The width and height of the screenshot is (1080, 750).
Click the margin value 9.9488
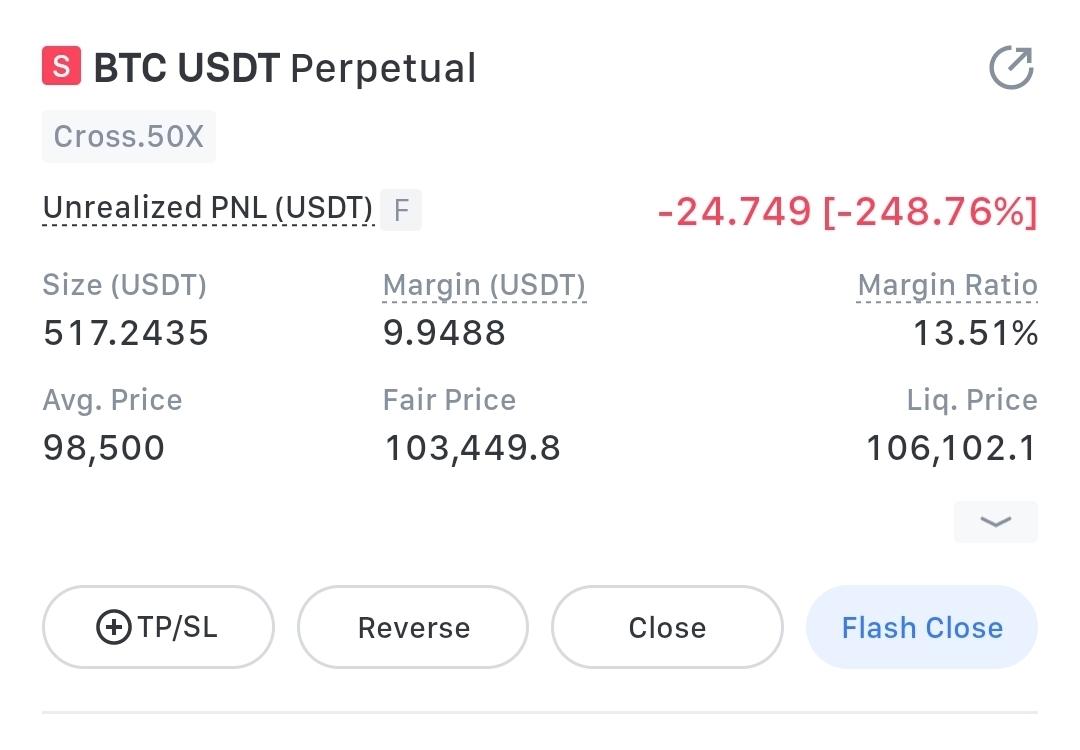tap(444, 333)
